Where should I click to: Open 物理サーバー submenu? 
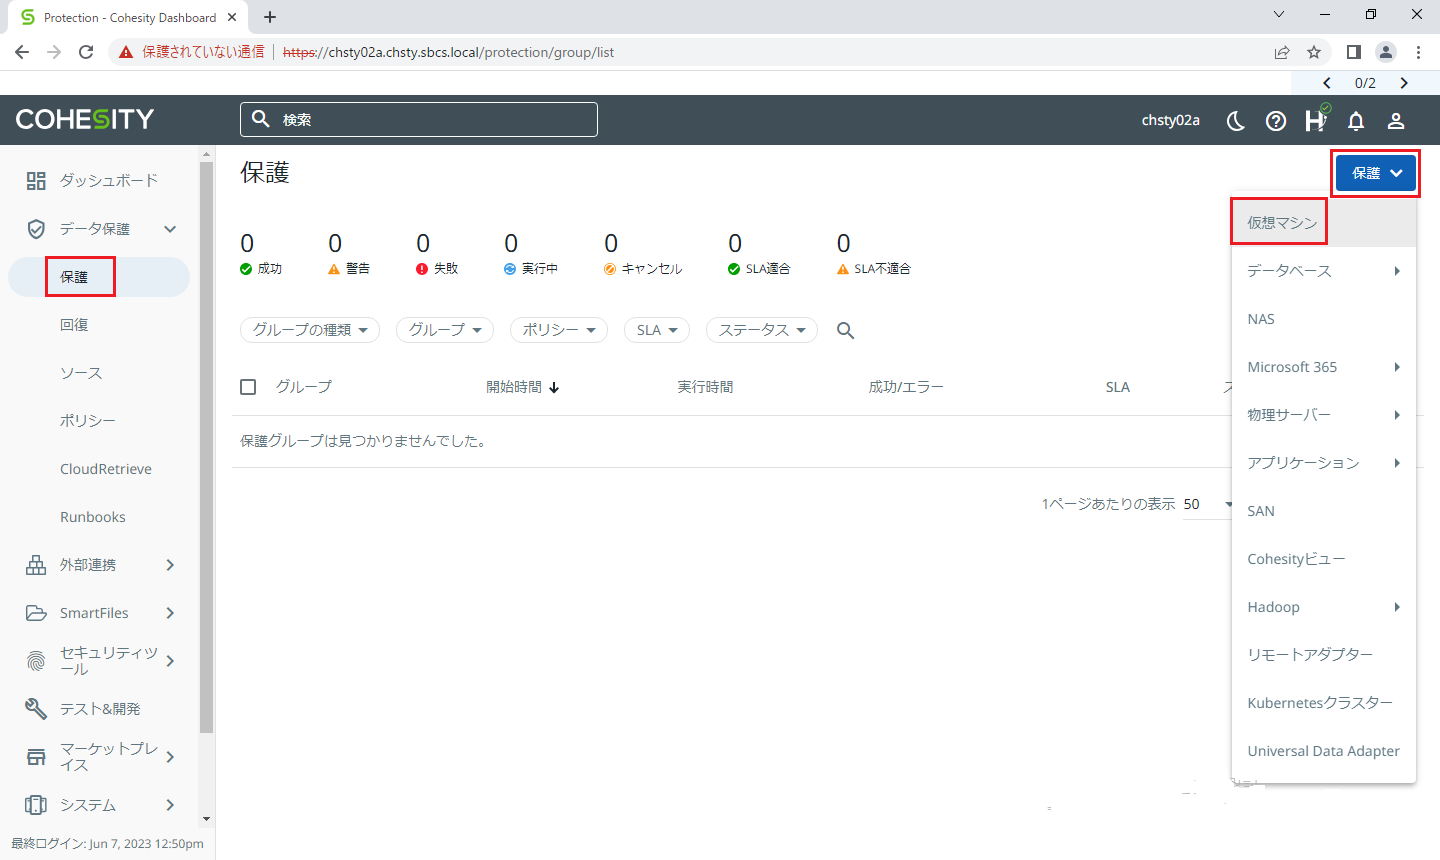[1324, 415]
